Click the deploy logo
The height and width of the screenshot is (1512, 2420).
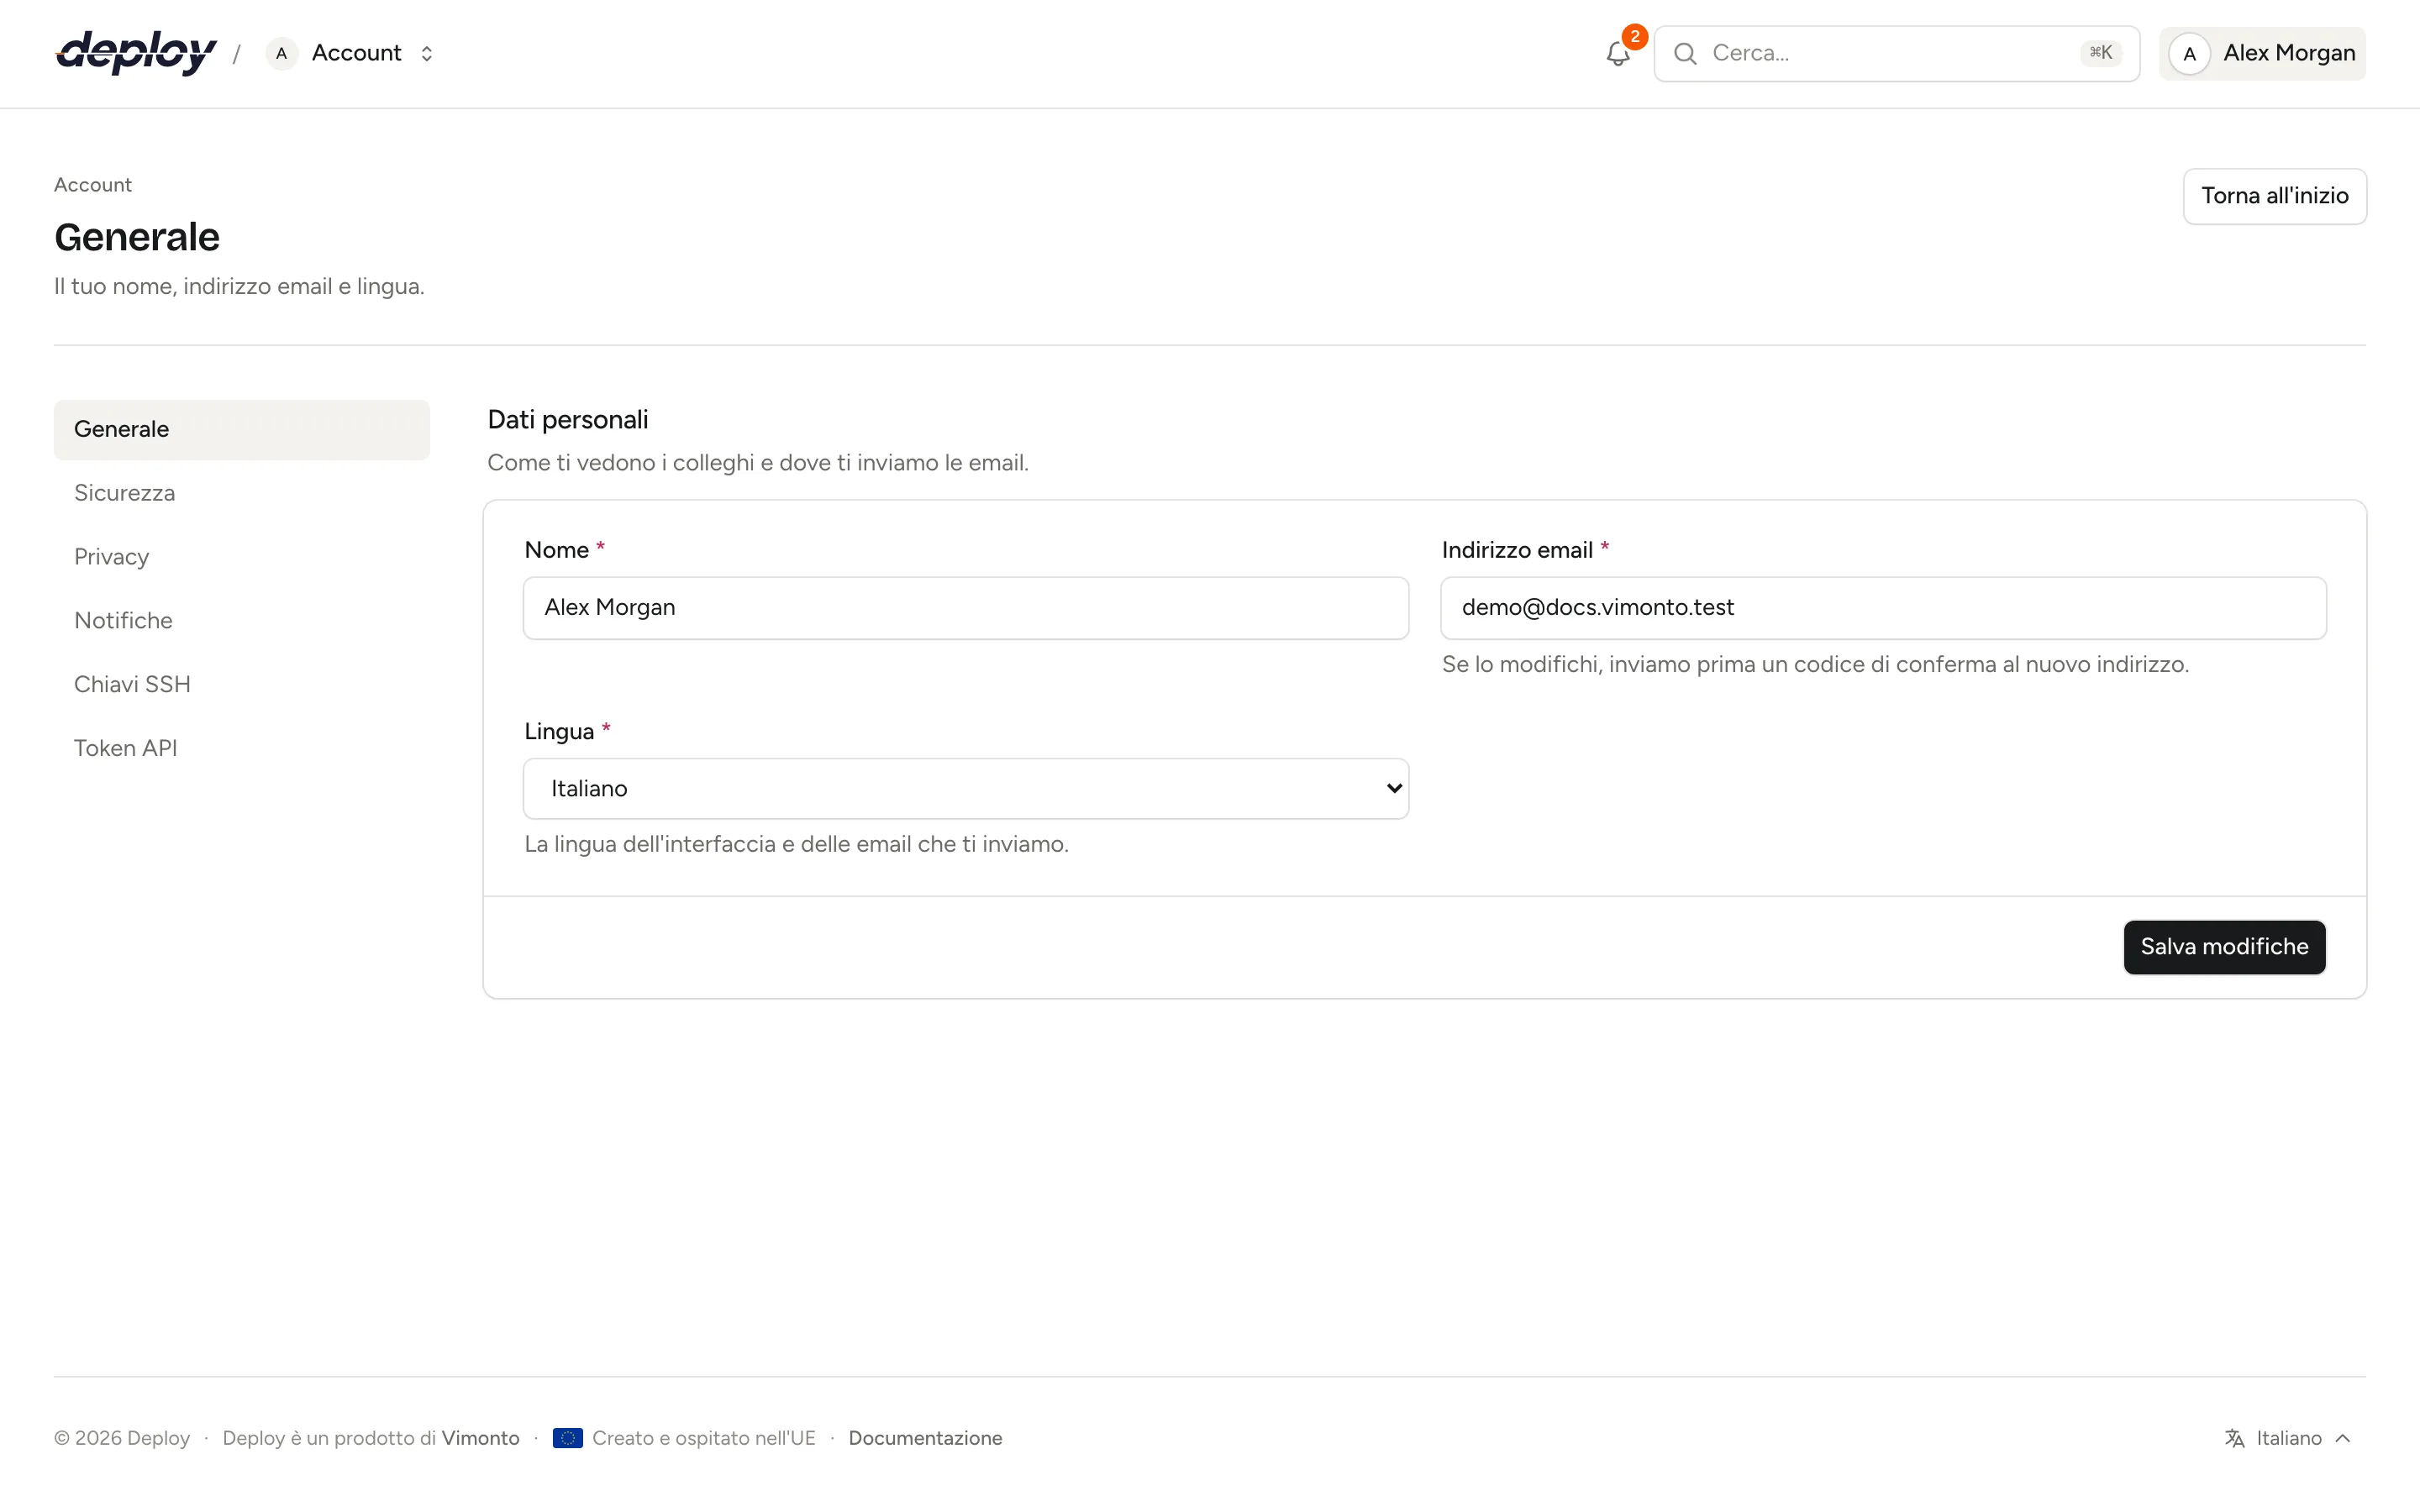[x=136, y=53]
